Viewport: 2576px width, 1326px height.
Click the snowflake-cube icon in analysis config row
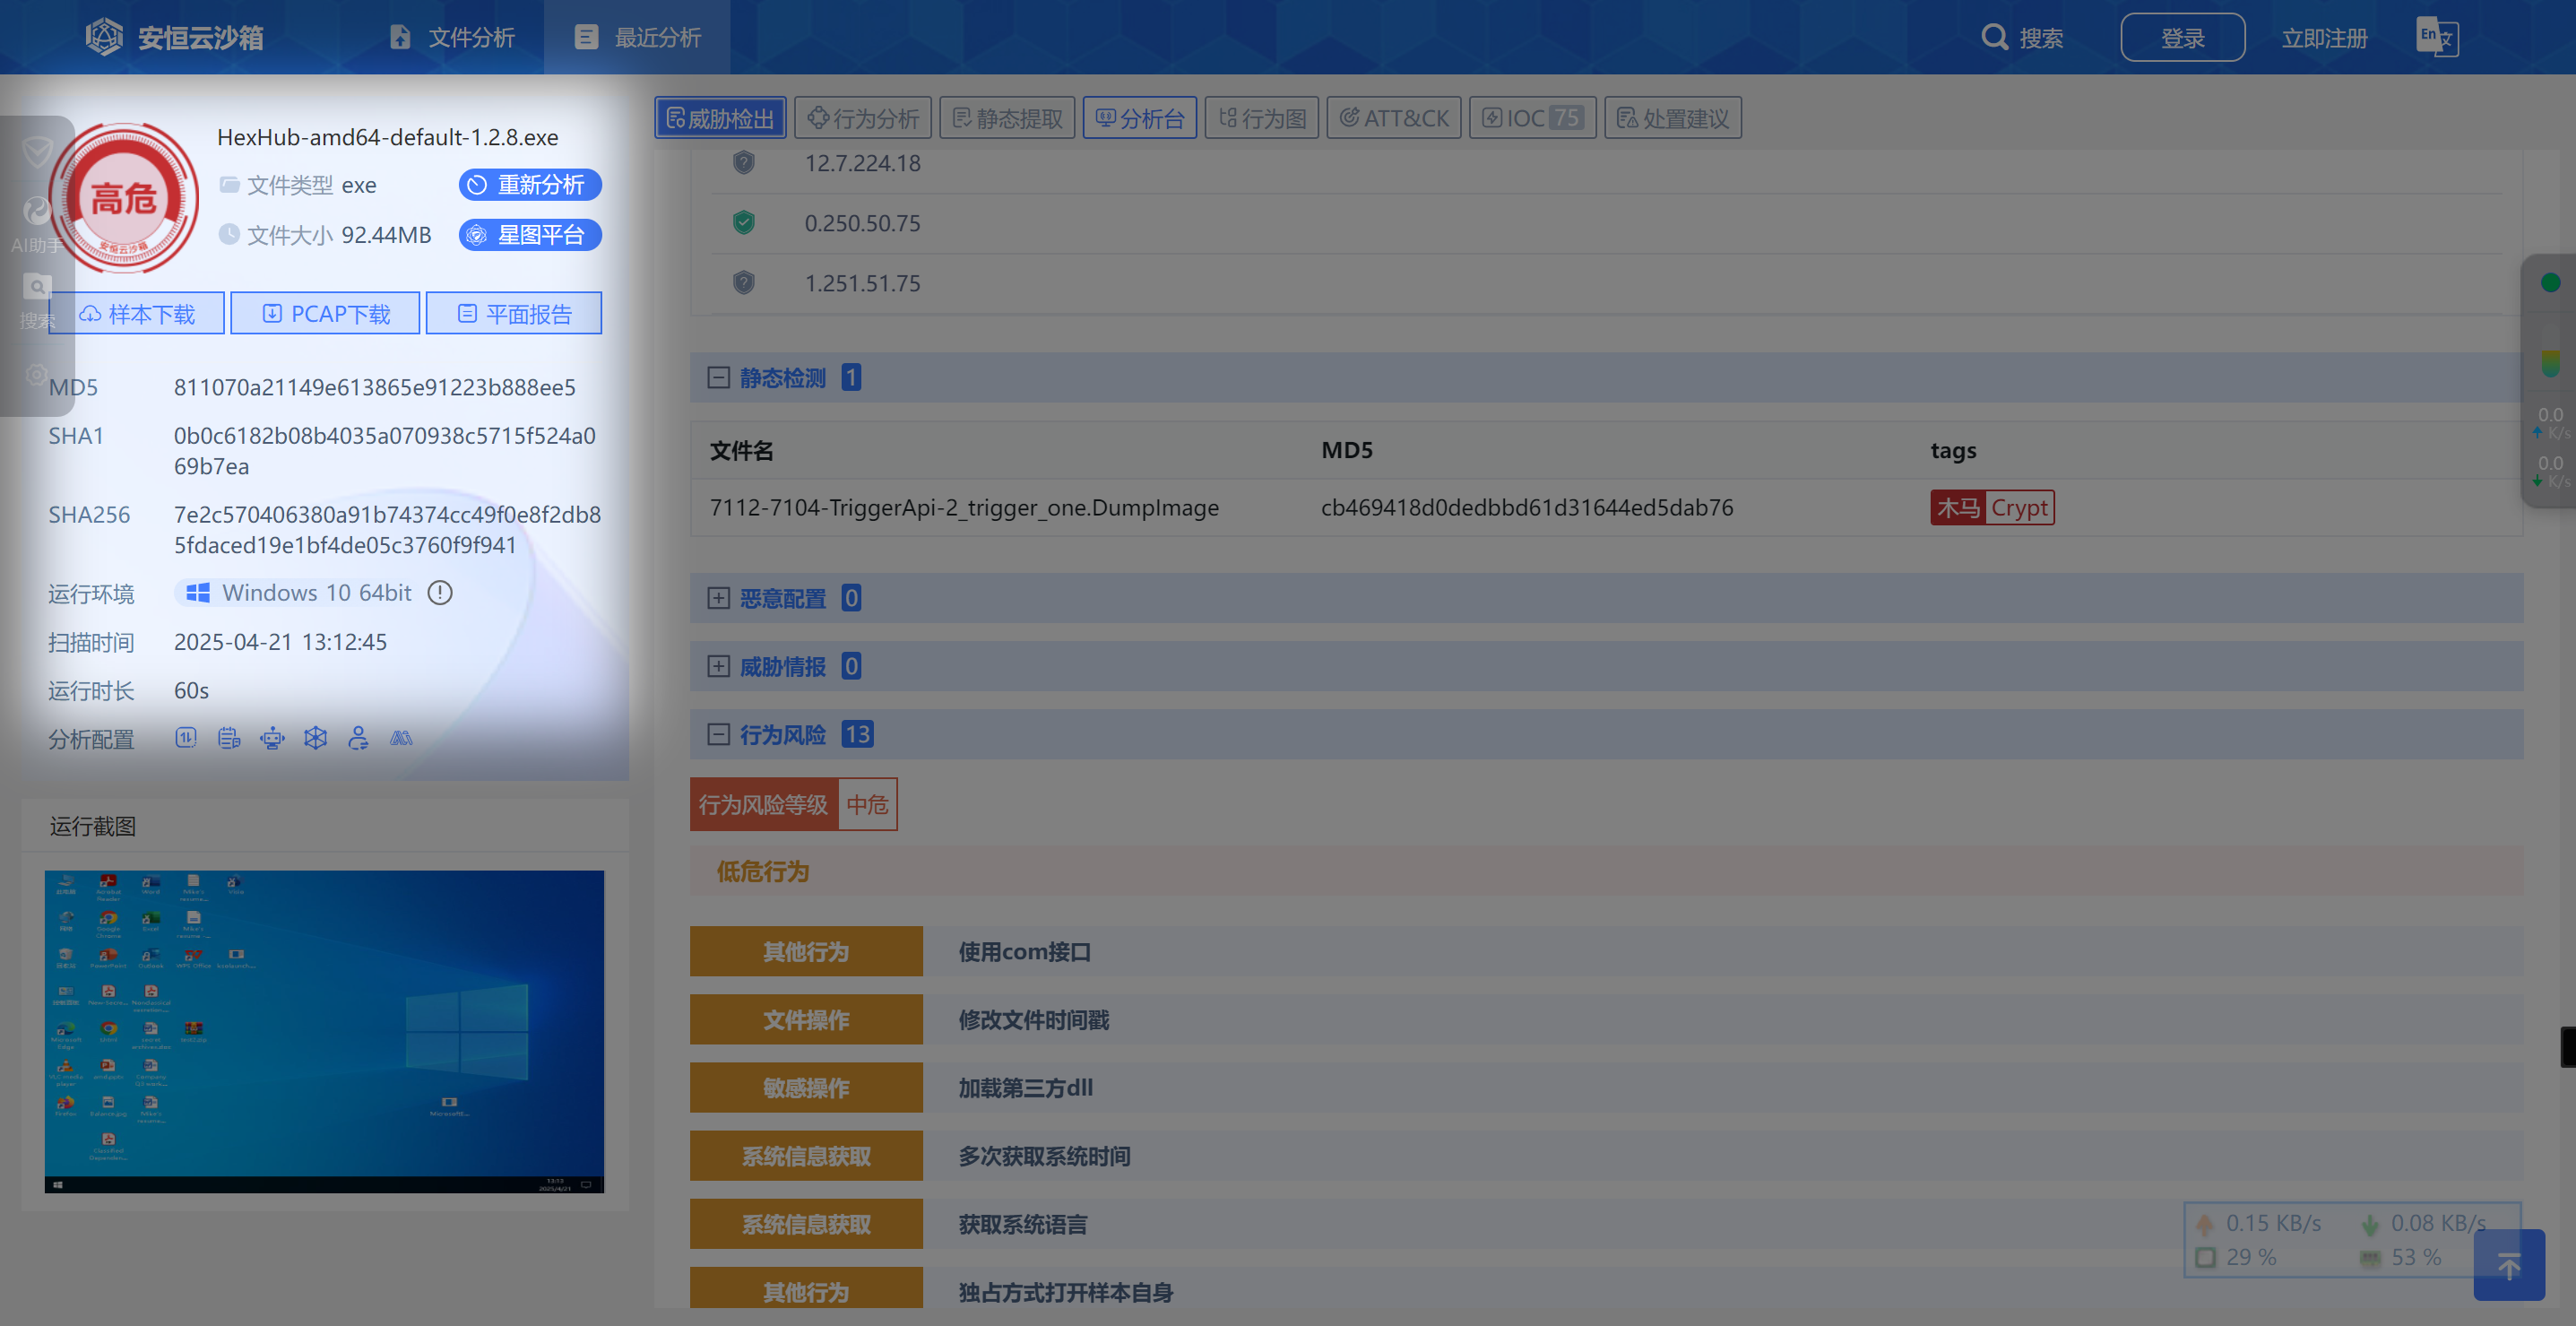point(315,739)
